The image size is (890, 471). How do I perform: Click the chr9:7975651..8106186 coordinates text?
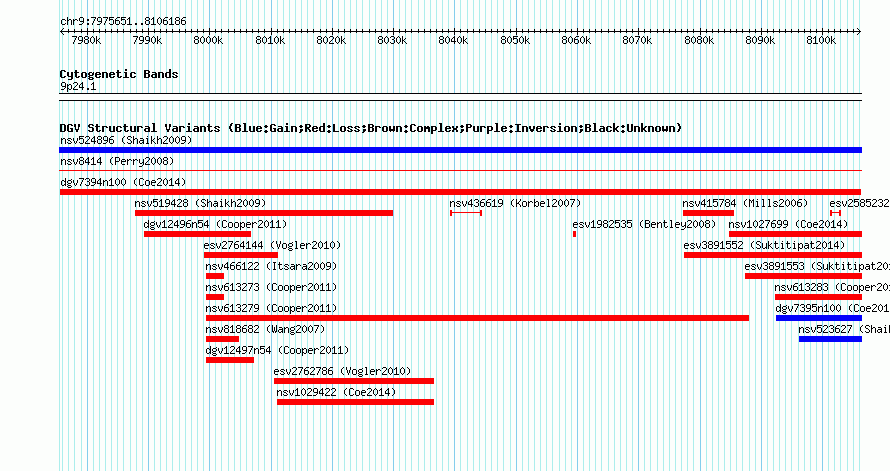click(x=123, y=22)
